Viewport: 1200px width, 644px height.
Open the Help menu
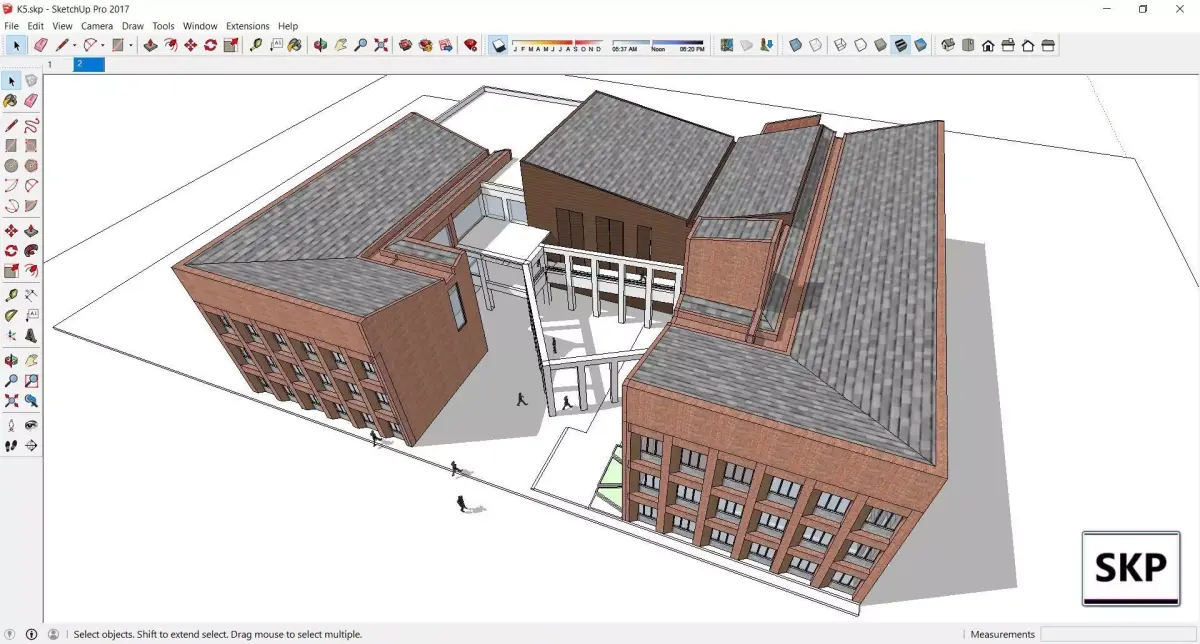[x=288, y=26]
